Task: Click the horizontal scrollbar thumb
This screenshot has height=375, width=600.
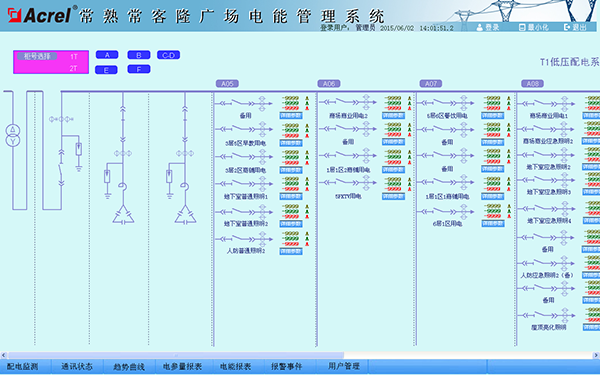Action: [176, 355]
